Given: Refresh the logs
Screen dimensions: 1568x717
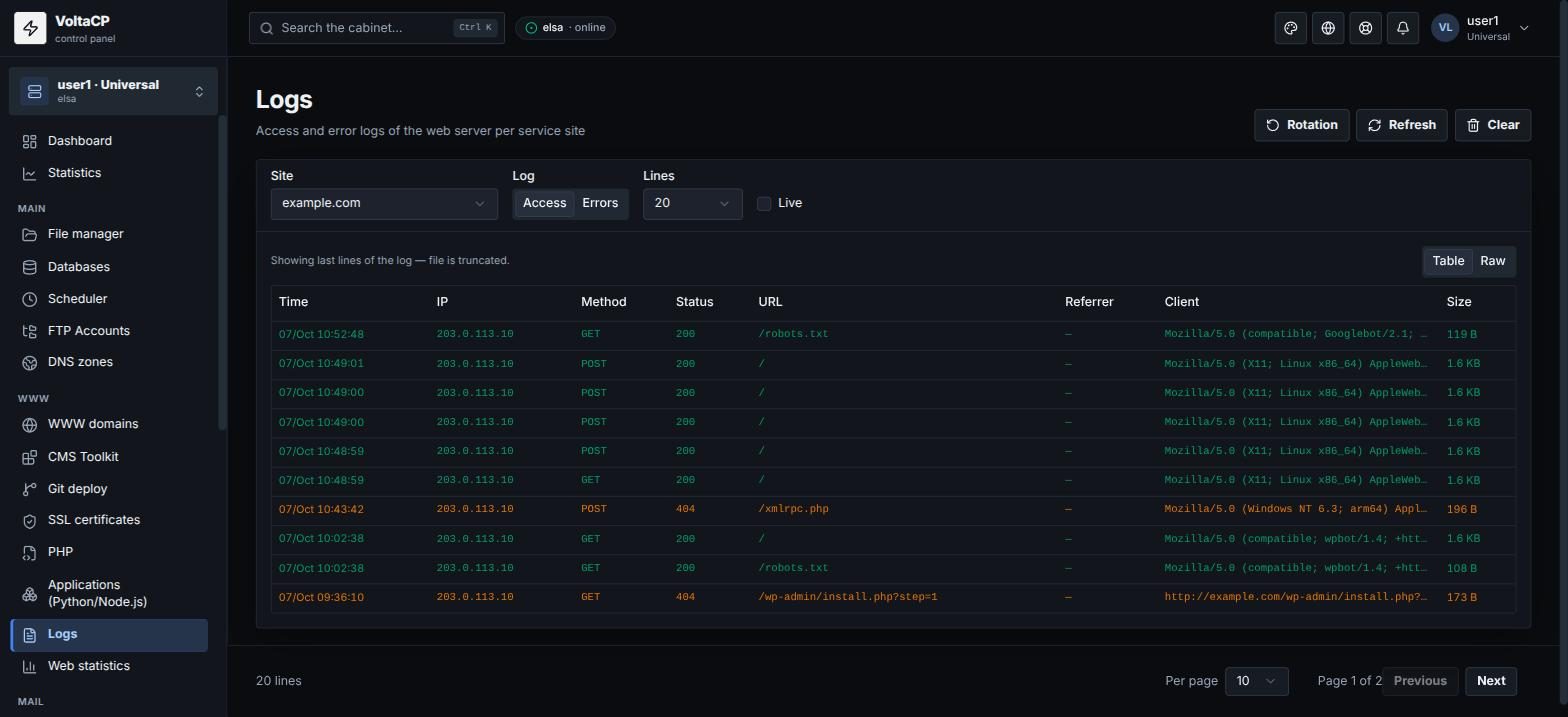Looking at the screenshot, I should [1401, 125].
